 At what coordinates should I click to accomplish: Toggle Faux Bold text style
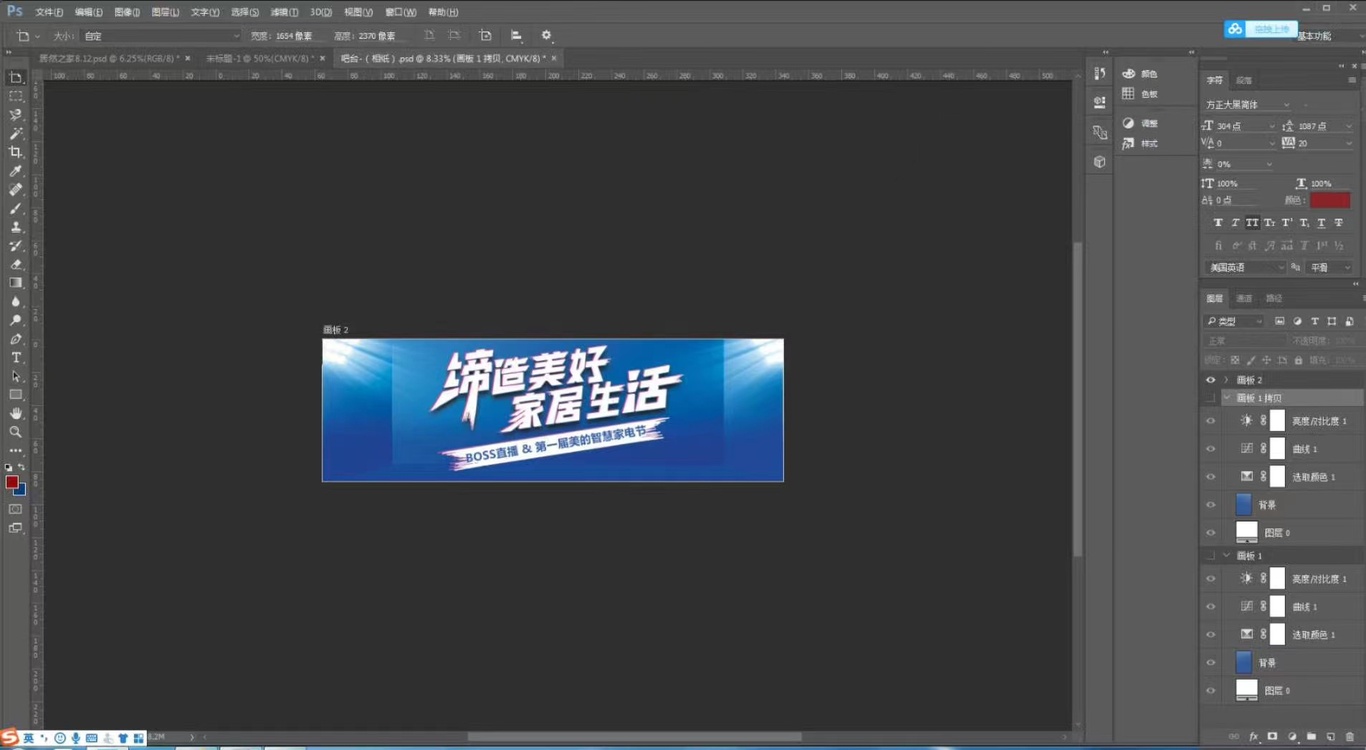tap(1218, 222)
